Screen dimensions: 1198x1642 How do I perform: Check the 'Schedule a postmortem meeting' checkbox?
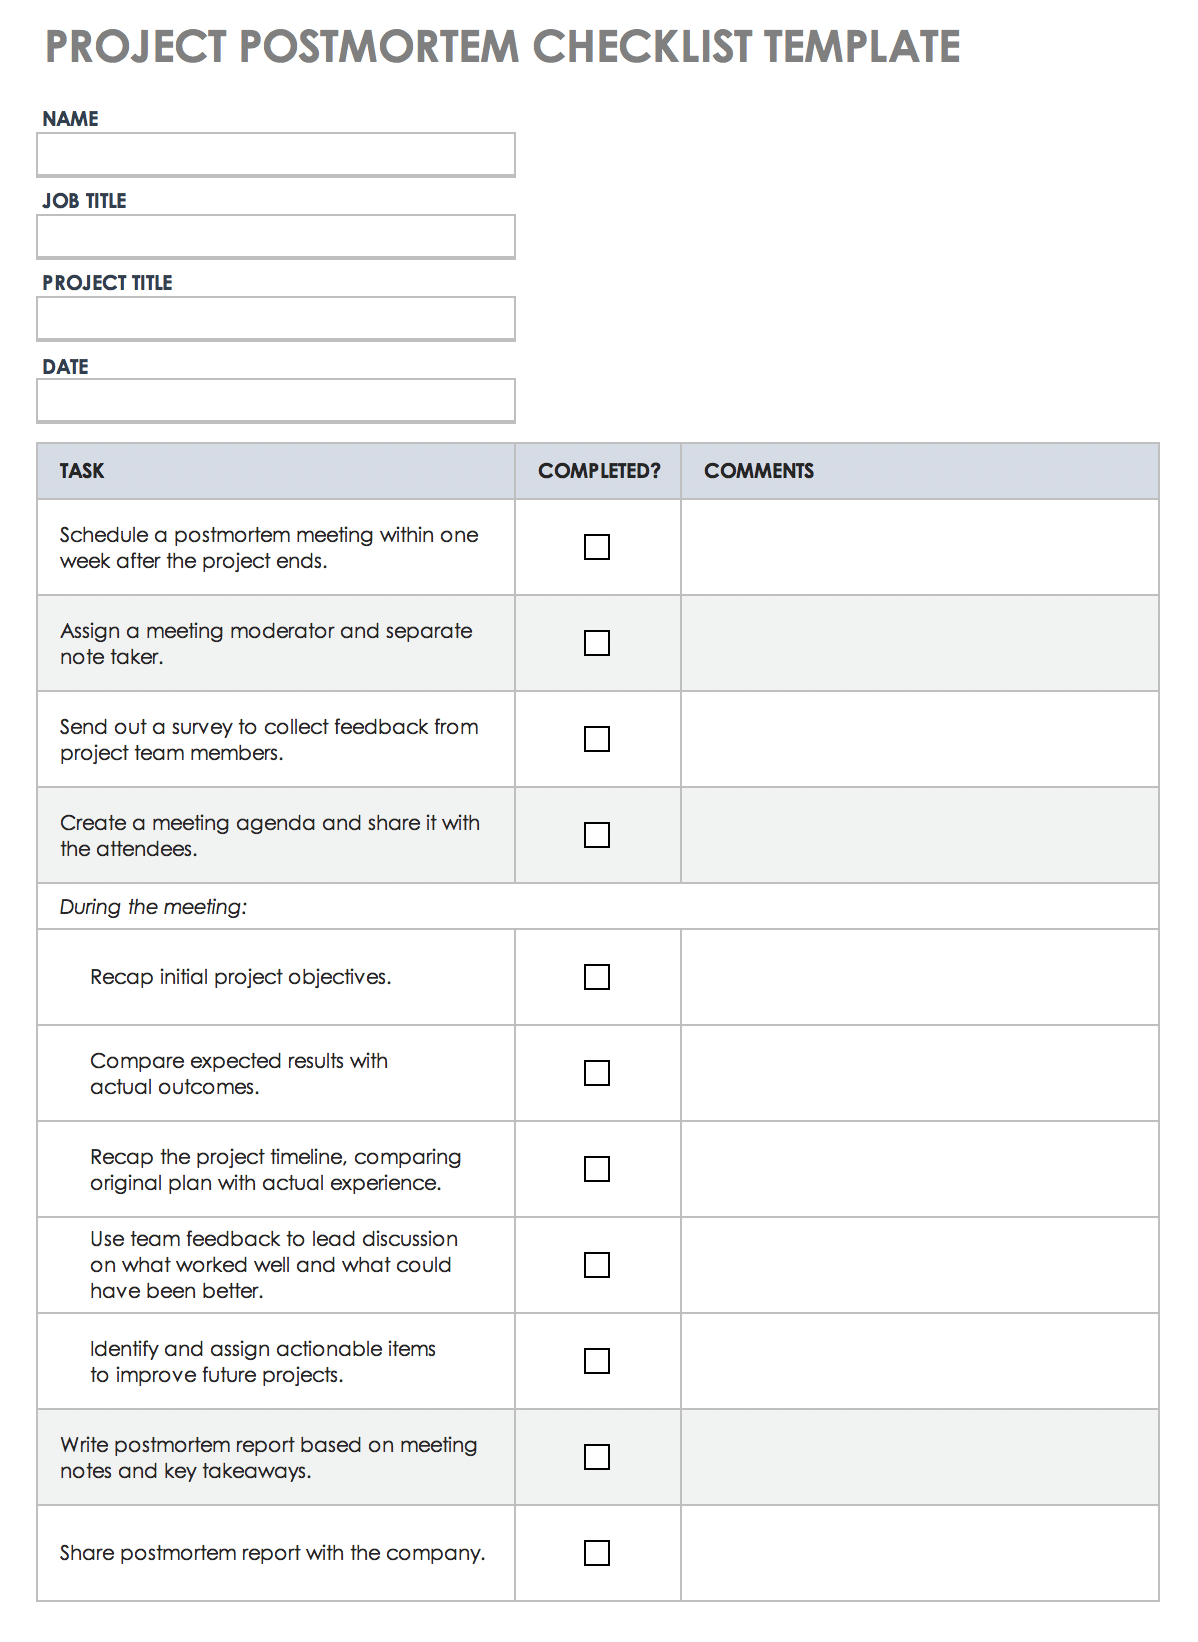tap(597, 547)
